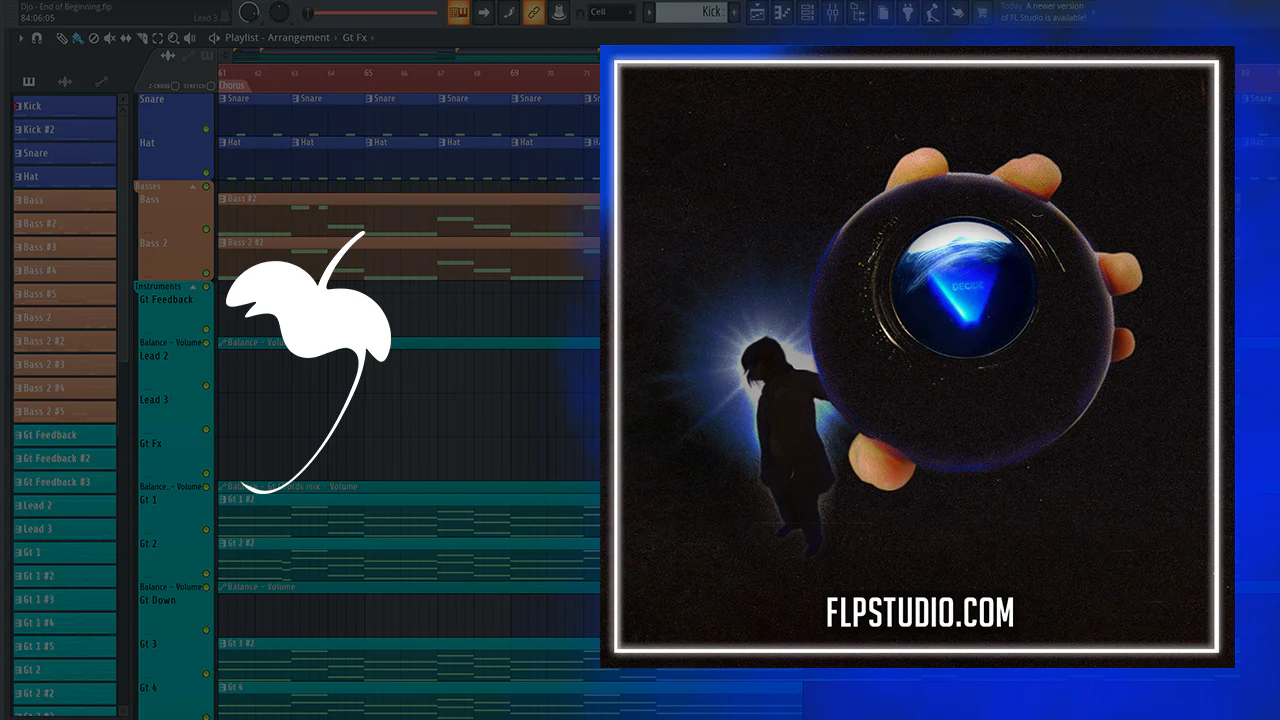The height and width of the screenshot is (720, 1280).
Task: Select the Mute tool in playlist toolbar
Action: coord(109,38)
